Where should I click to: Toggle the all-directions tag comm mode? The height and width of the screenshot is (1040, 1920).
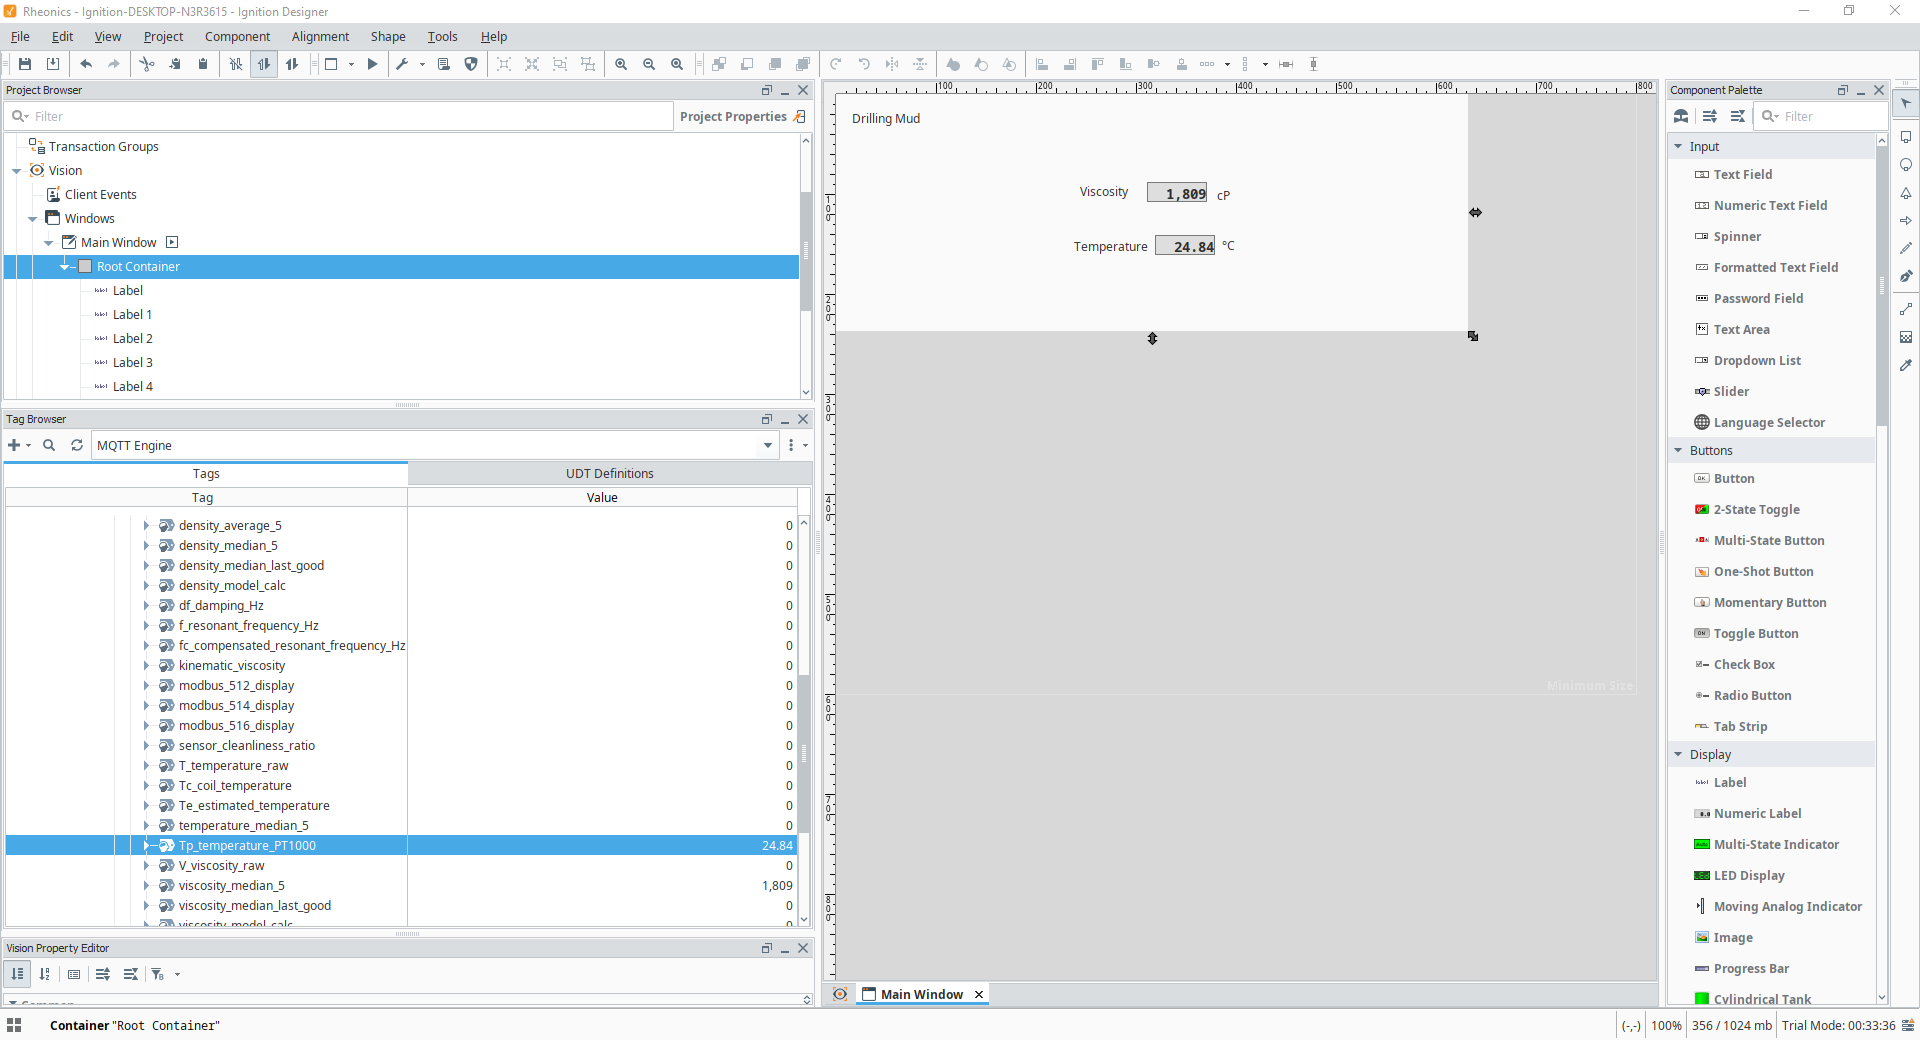(292, 64)
